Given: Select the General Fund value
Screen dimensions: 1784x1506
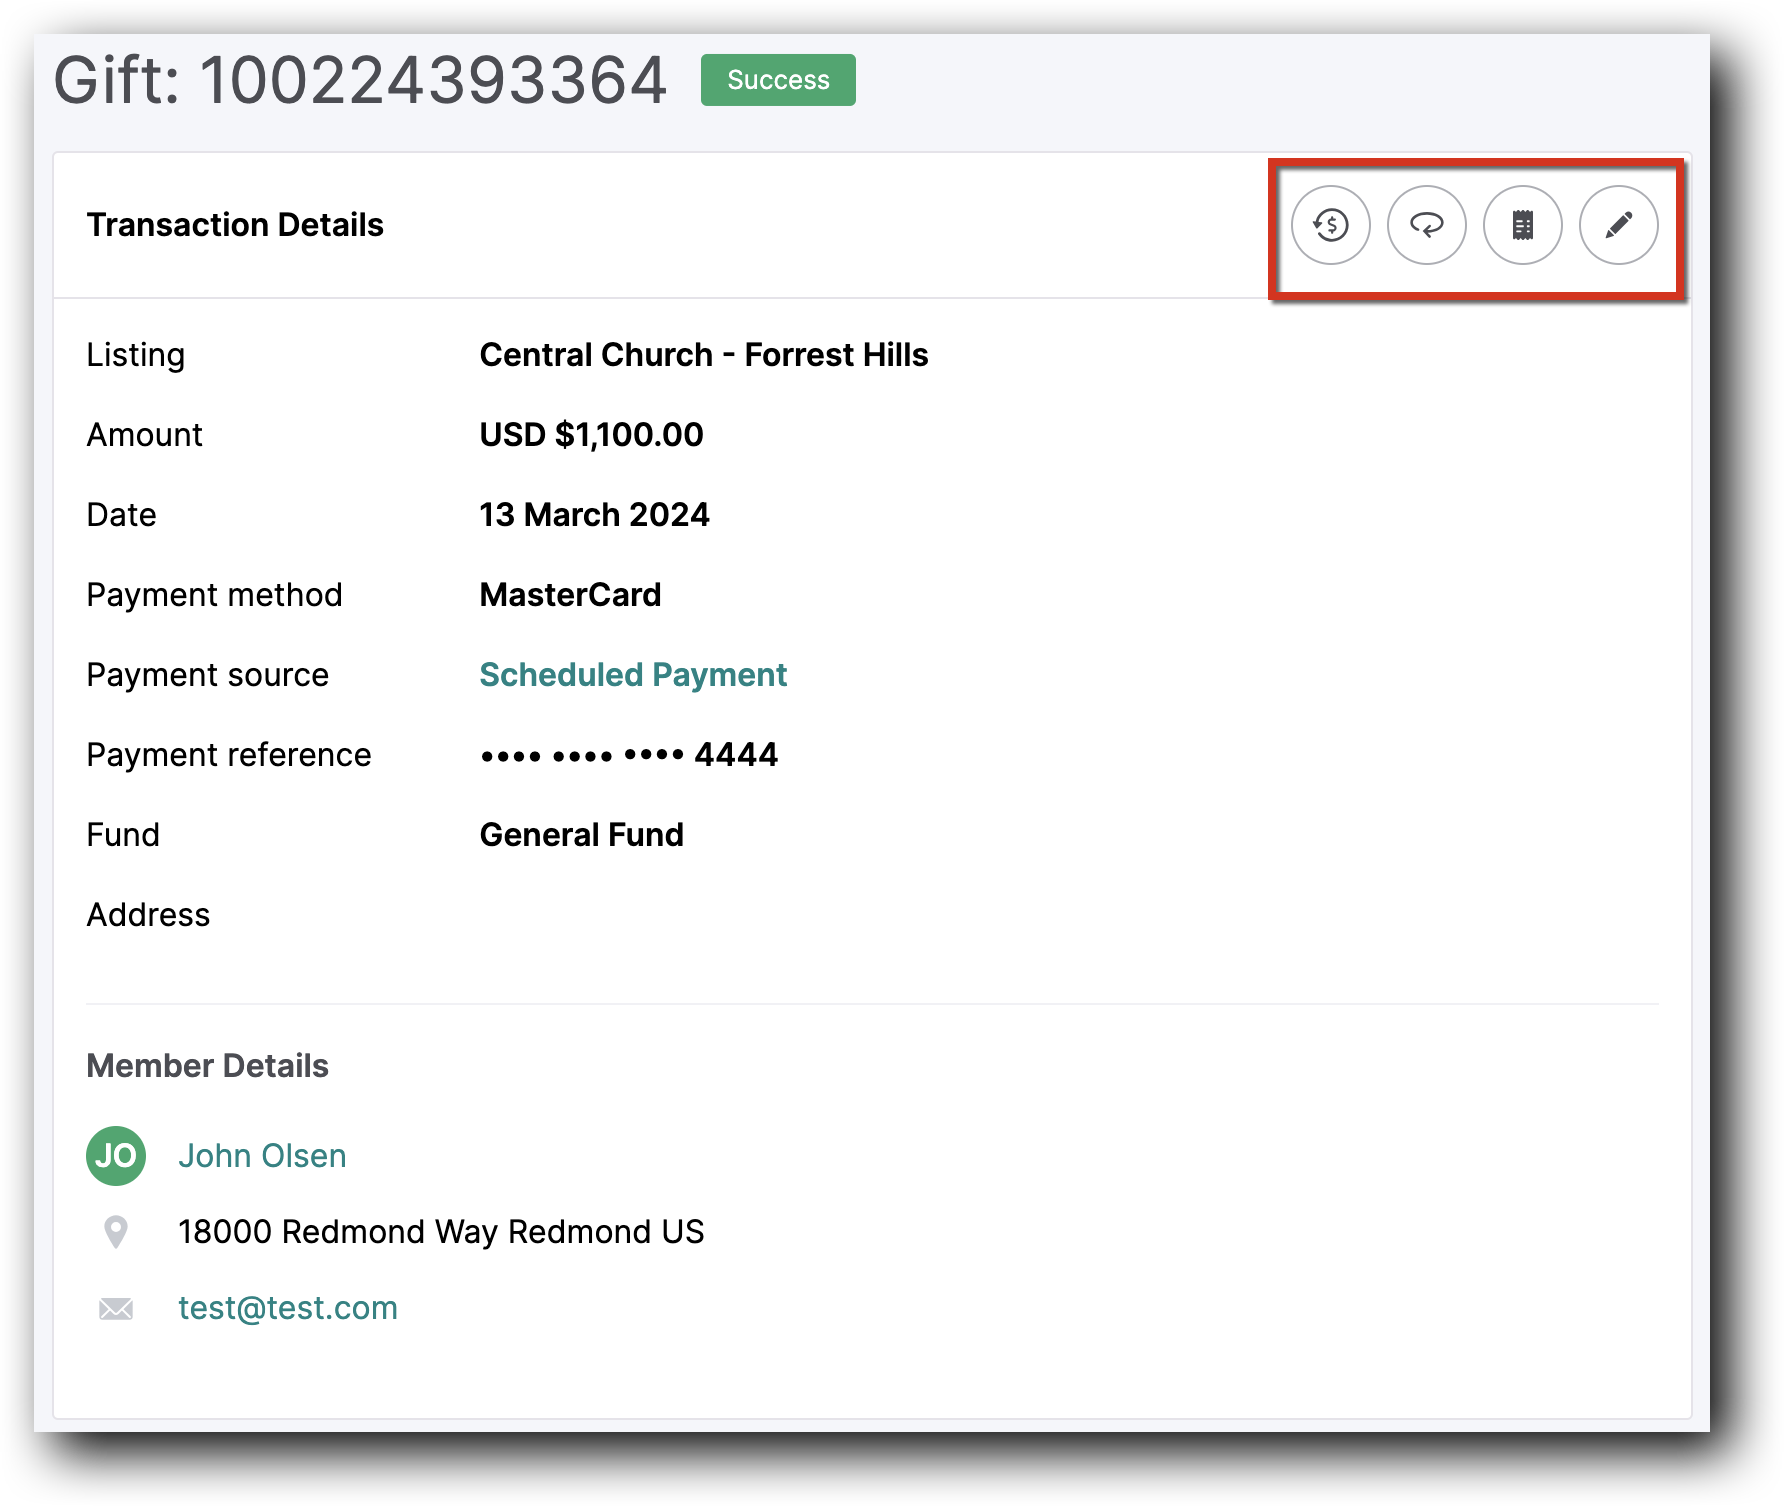Looking at the screenshot, I should [581, 834].
